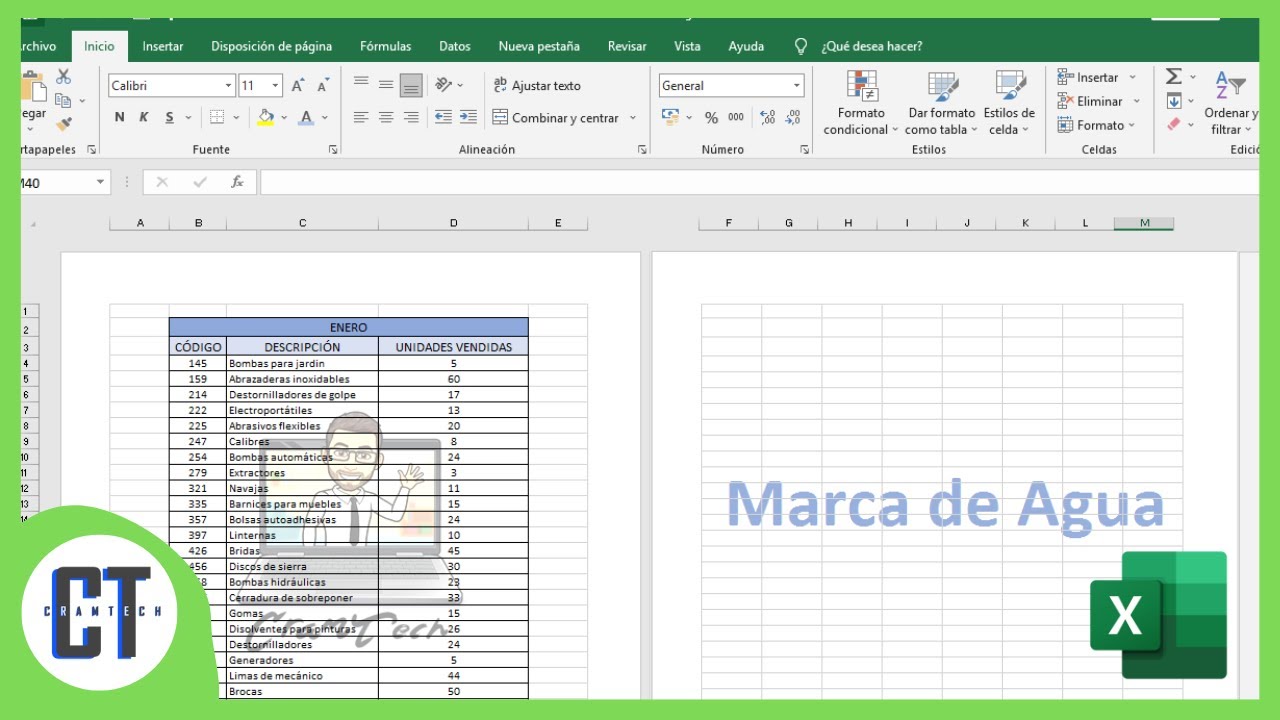
Task: Apply font color A
Action: [x=306, y=117]
